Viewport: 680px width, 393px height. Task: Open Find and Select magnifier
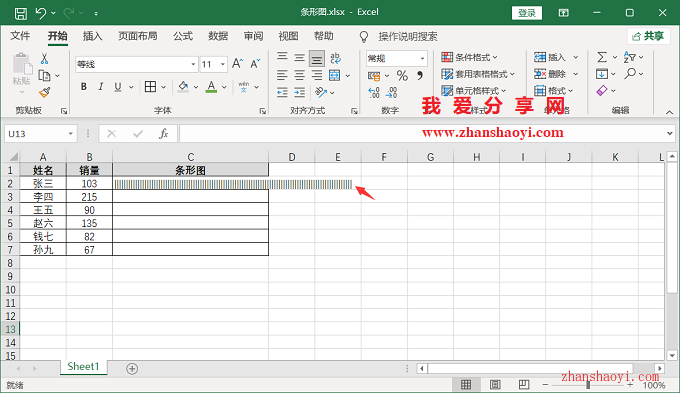pos(630,73)
